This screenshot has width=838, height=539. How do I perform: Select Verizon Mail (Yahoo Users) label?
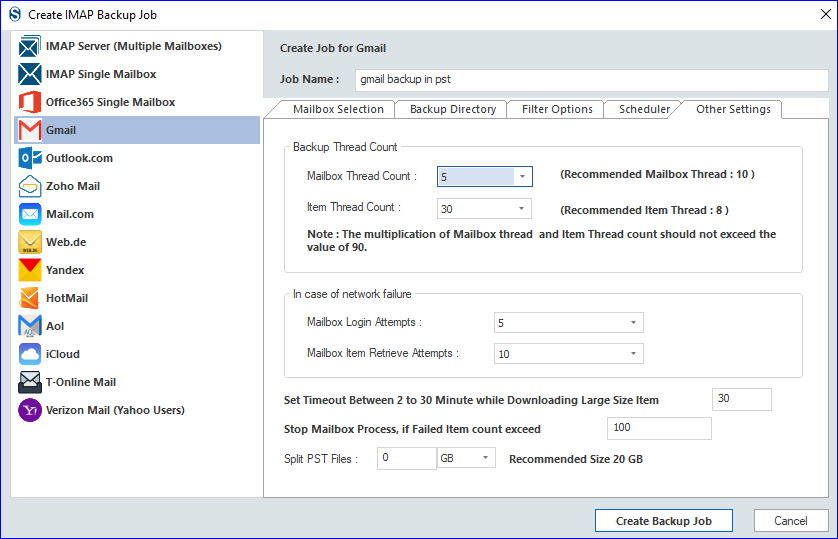tap(115, 410)
